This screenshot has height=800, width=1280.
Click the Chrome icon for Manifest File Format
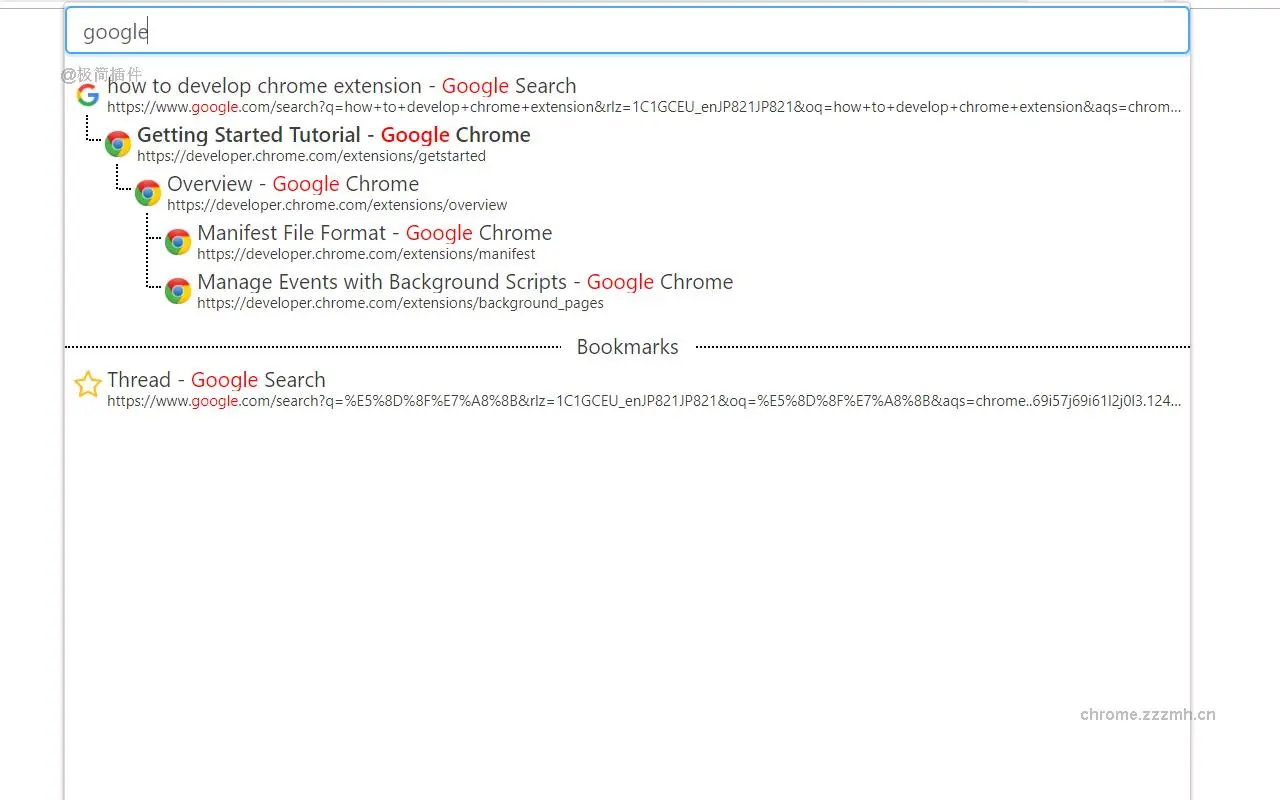click(x=177, y=241)
